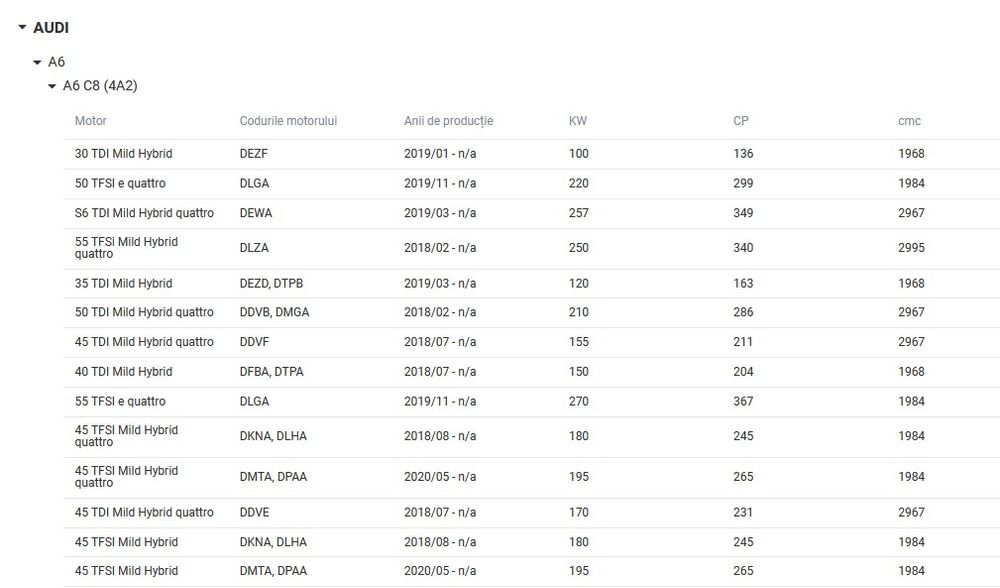The height and width of the screenshot is (588, 1000).
Task: Select the S6 TDI Mild Hybrid quattro row
Action: pos(144,213)
